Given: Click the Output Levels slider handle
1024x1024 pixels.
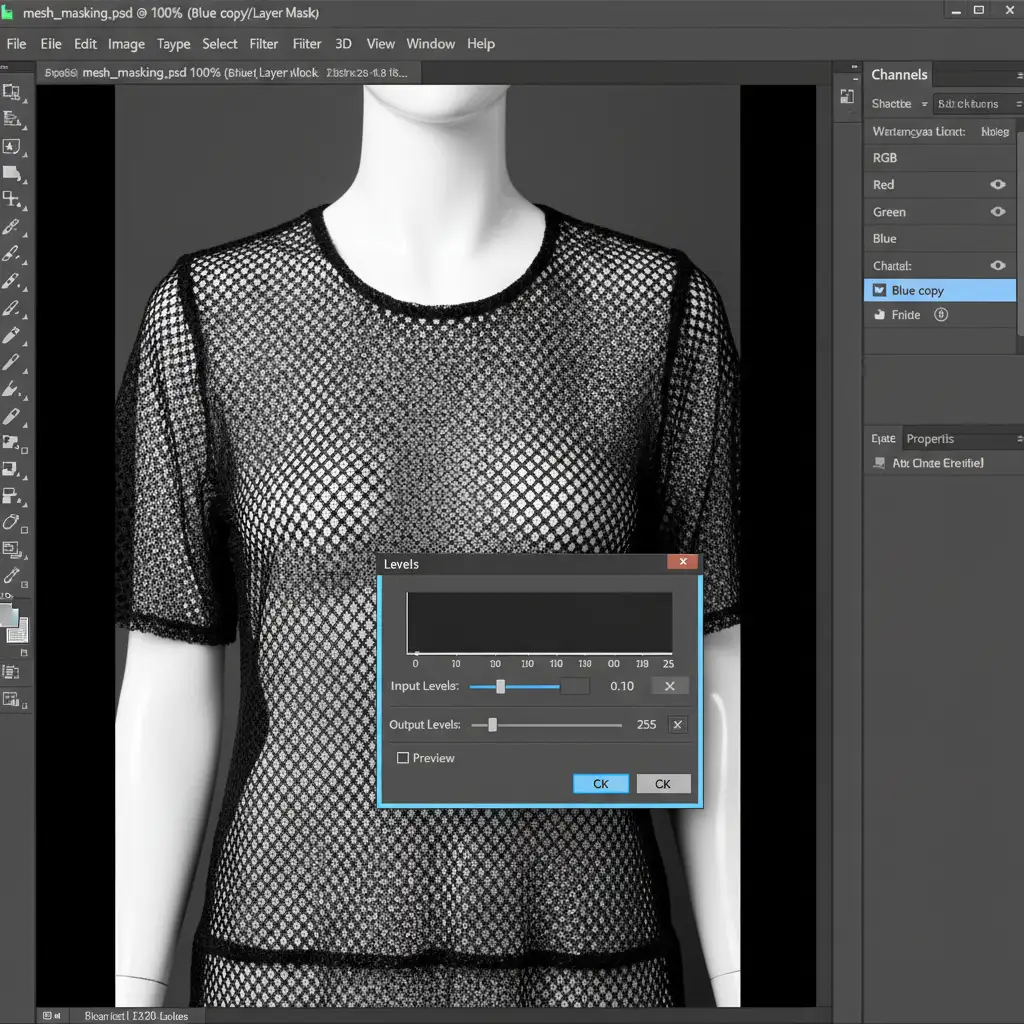Looking at the screenshot, I should click(492, 725).
